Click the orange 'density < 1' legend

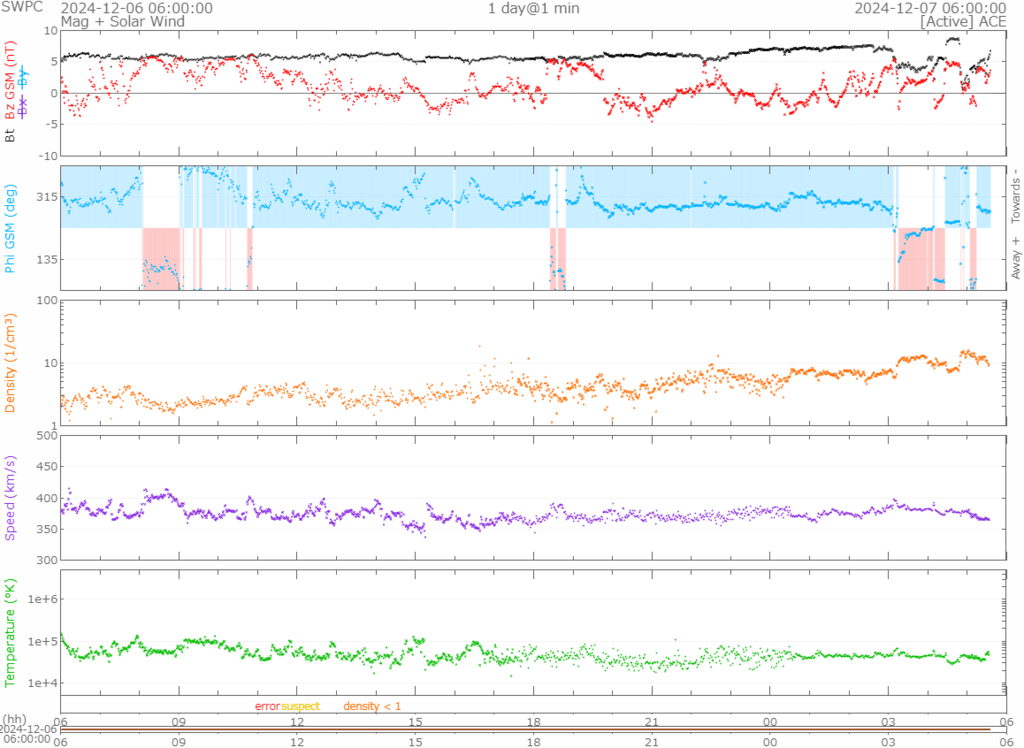[x=372, y=706]
